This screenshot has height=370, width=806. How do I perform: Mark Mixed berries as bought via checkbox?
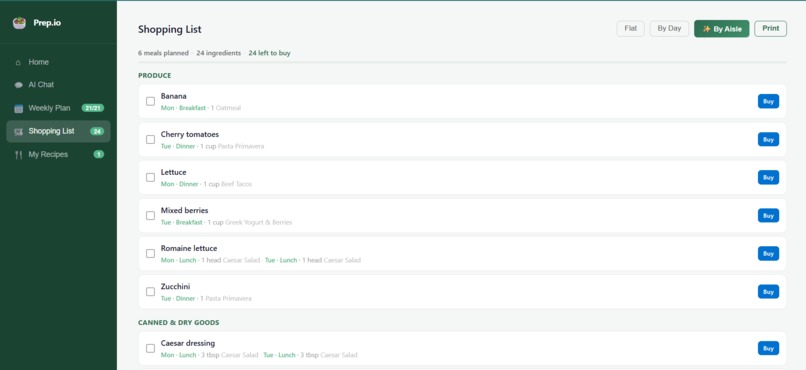(150, 215)
